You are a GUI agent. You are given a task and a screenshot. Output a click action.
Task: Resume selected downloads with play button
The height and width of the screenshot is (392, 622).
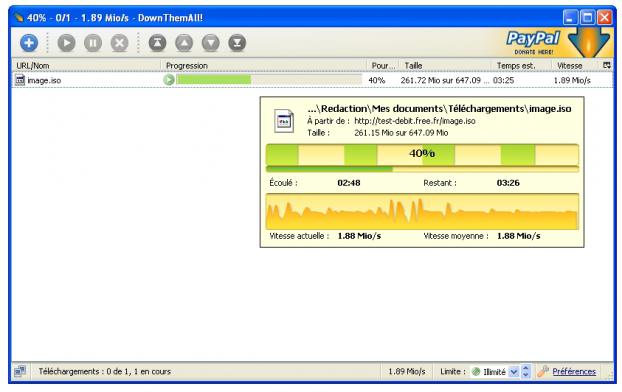[66, 42]
